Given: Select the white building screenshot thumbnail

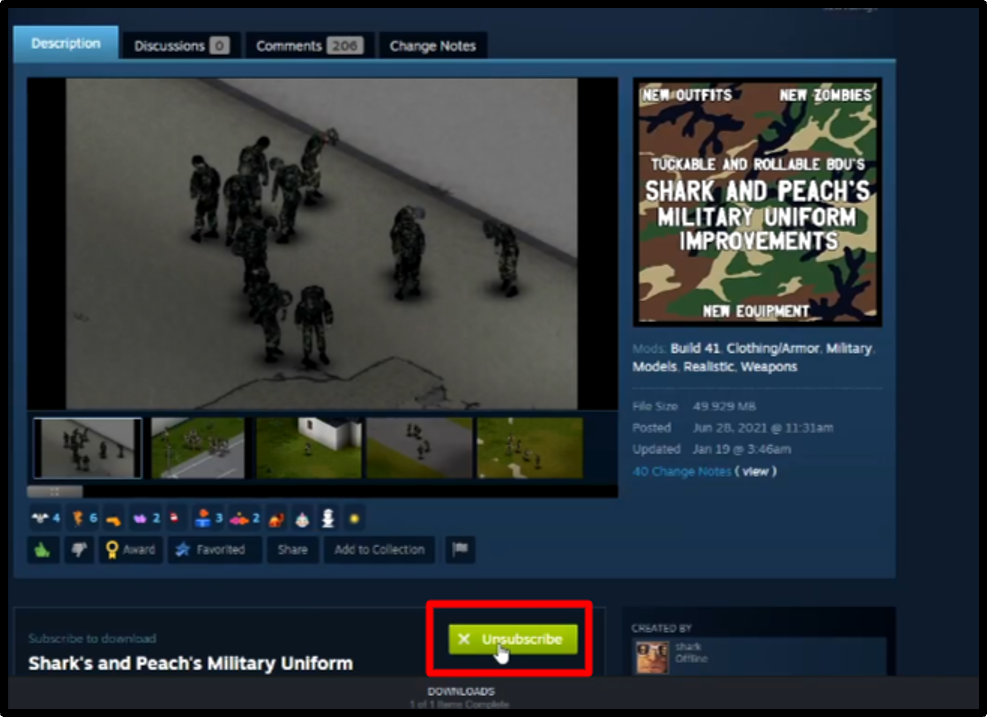Looking at the screenshot, I should (307, 448).
